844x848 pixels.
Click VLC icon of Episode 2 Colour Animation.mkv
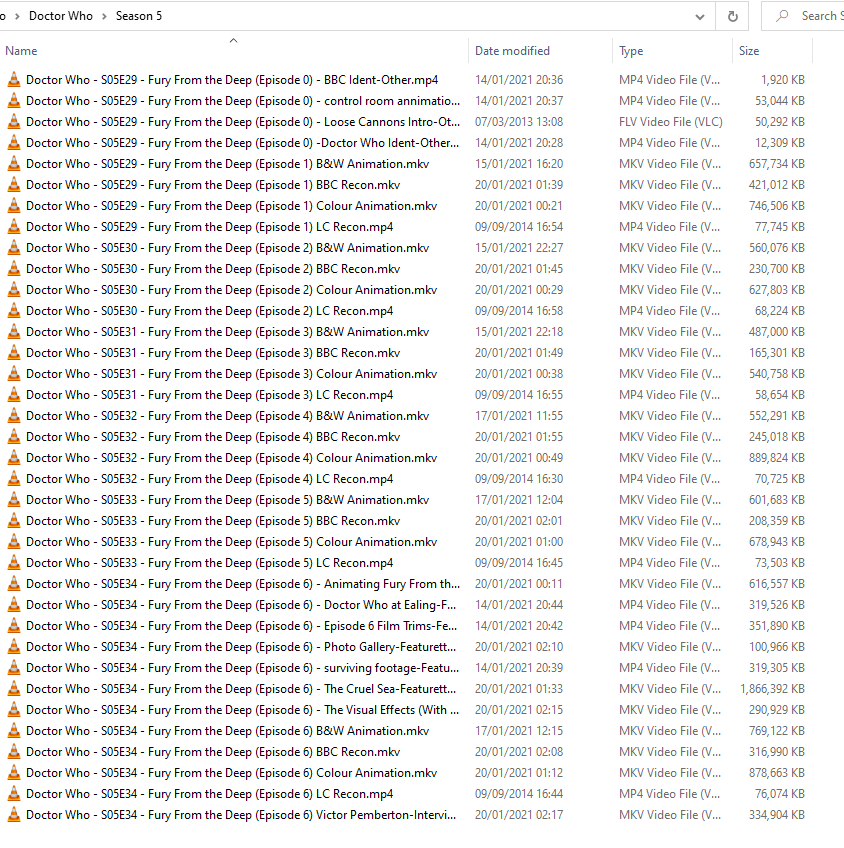(14, 290)
